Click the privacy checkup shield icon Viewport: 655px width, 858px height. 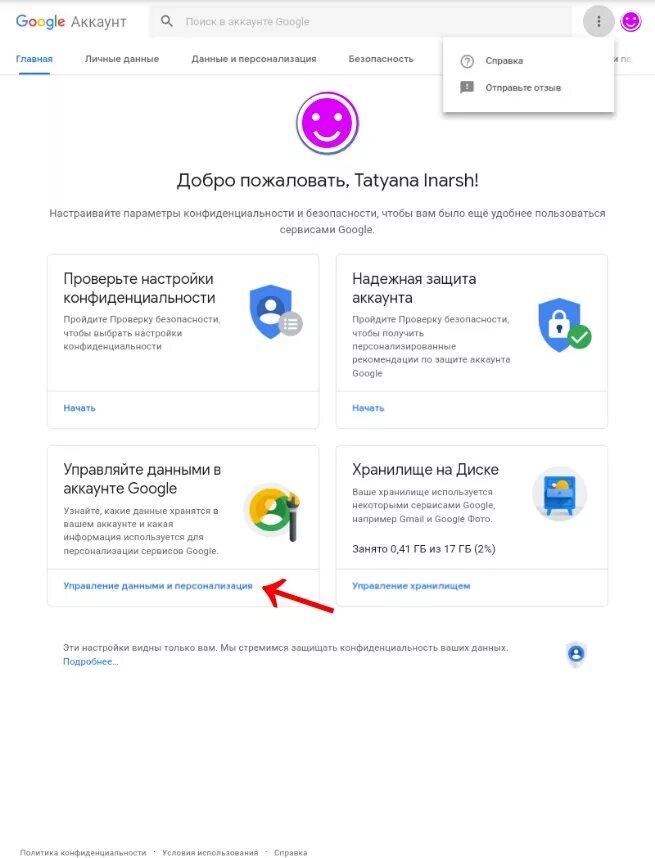[x=275, y=312]
